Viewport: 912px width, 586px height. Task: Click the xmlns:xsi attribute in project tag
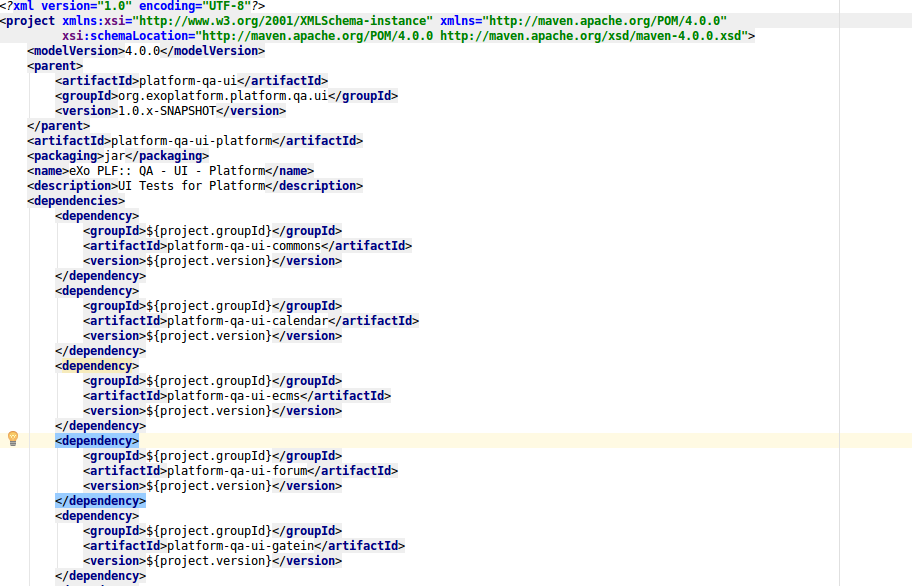[x=248, y=21]
